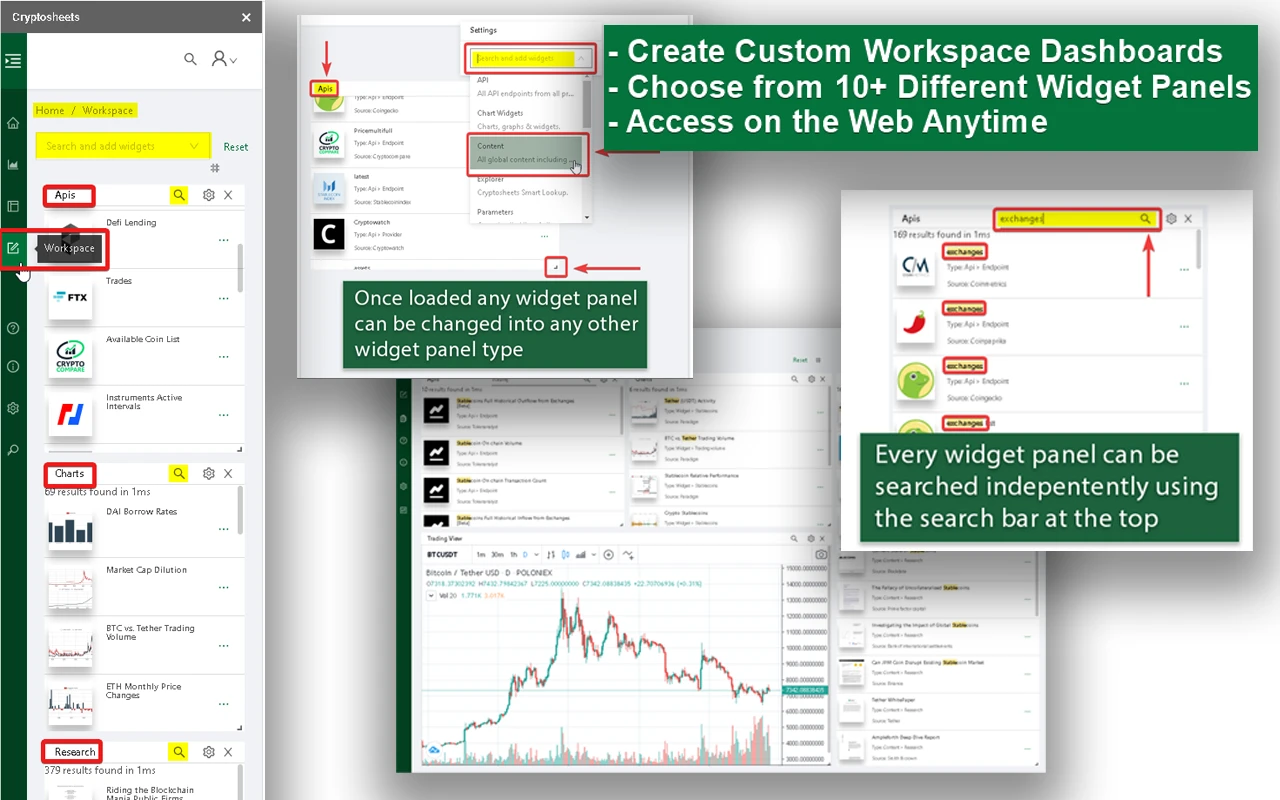Viewport: 1280px width, 800px height.
Task: Select the 30m interval in Trading View
Action: (498, 554)
